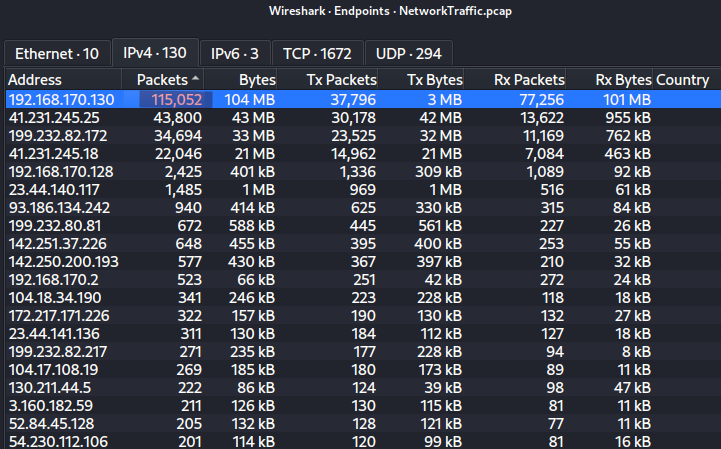Select the 54.230.112.106 address row
This screenshot has height=449, width=721.
point(363,441)
